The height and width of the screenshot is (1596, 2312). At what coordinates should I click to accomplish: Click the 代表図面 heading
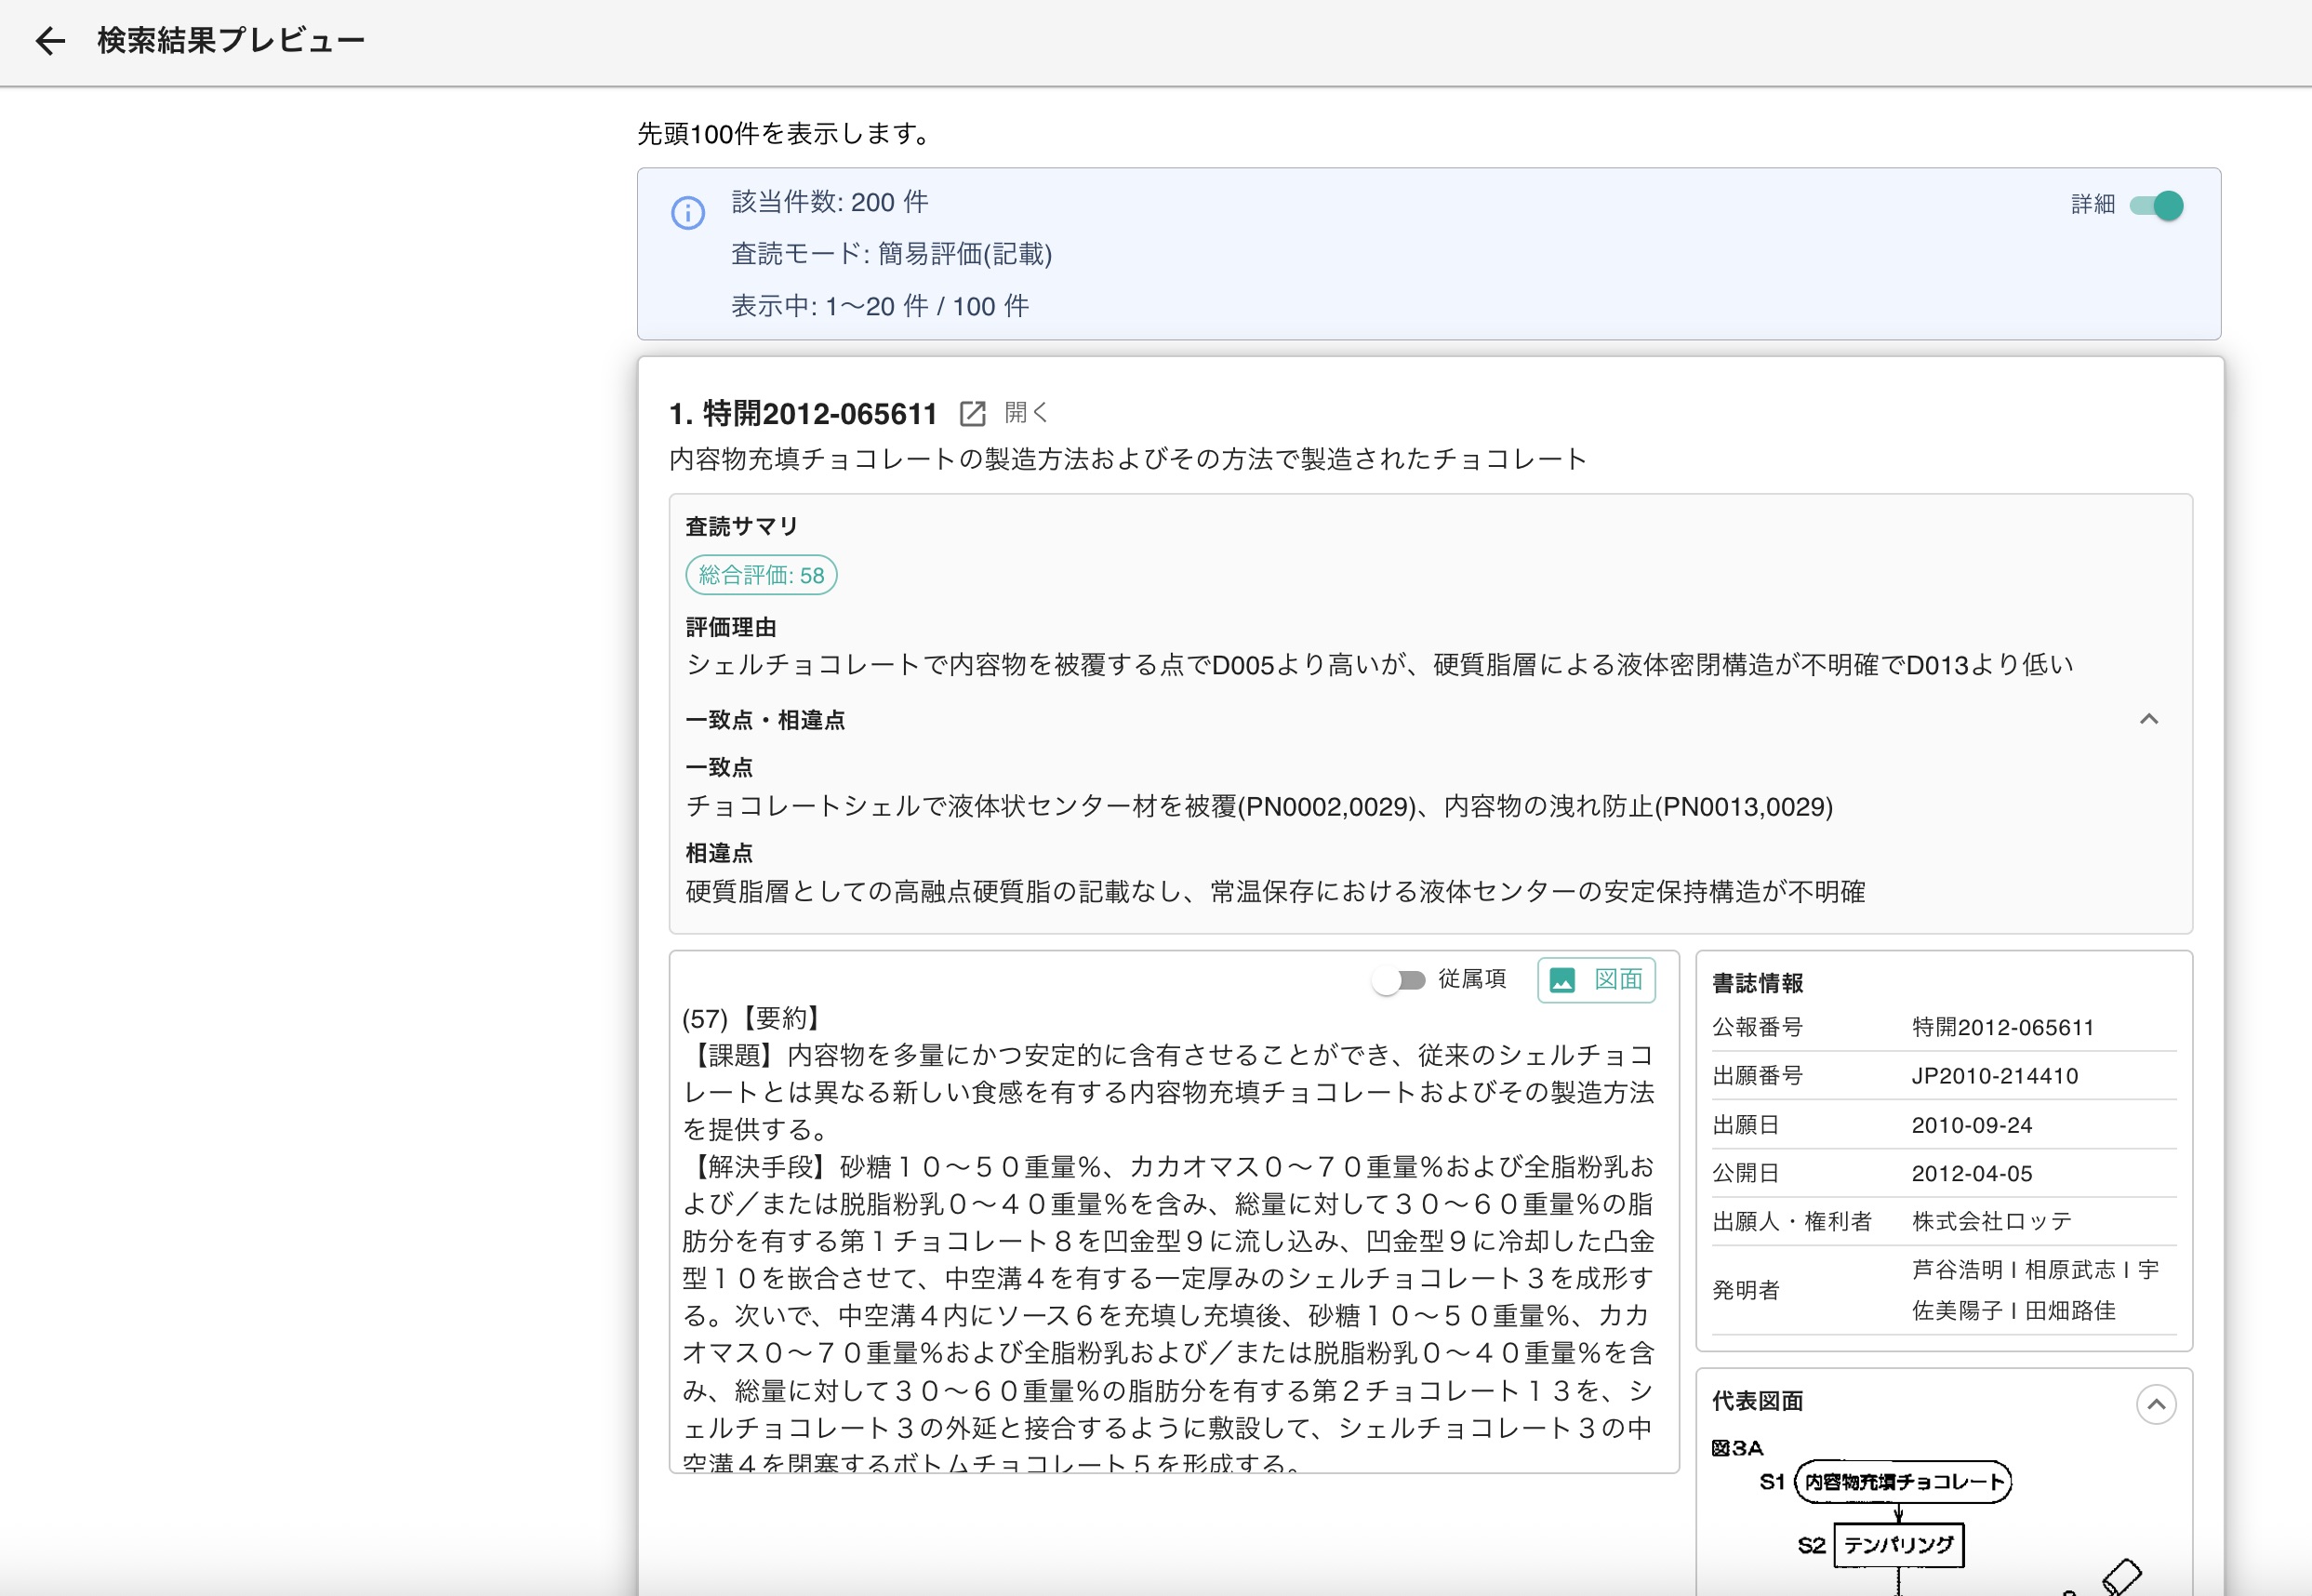tap(1758, 1401)
